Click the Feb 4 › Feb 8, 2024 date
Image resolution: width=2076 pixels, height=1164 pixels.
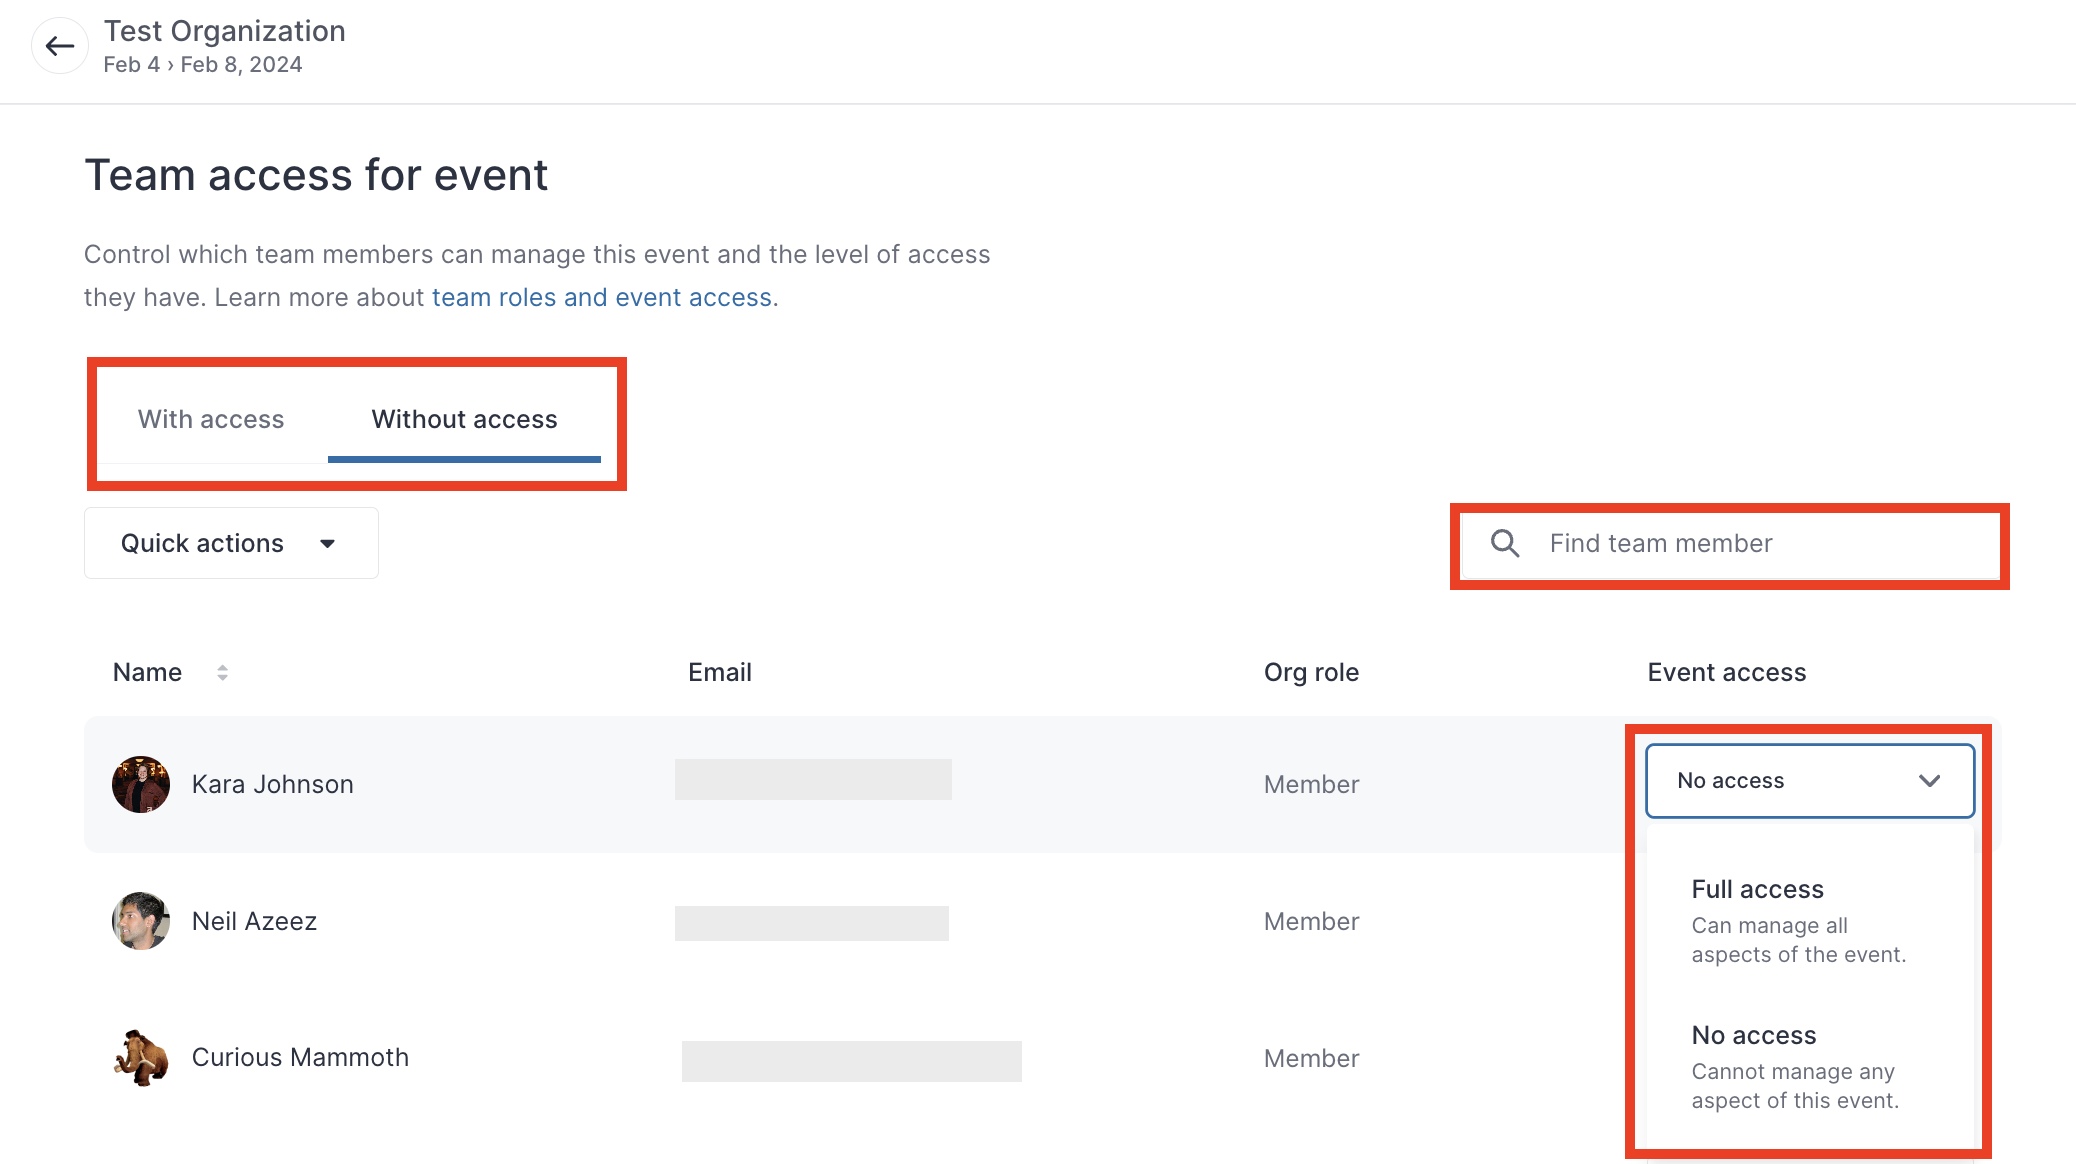203,64
